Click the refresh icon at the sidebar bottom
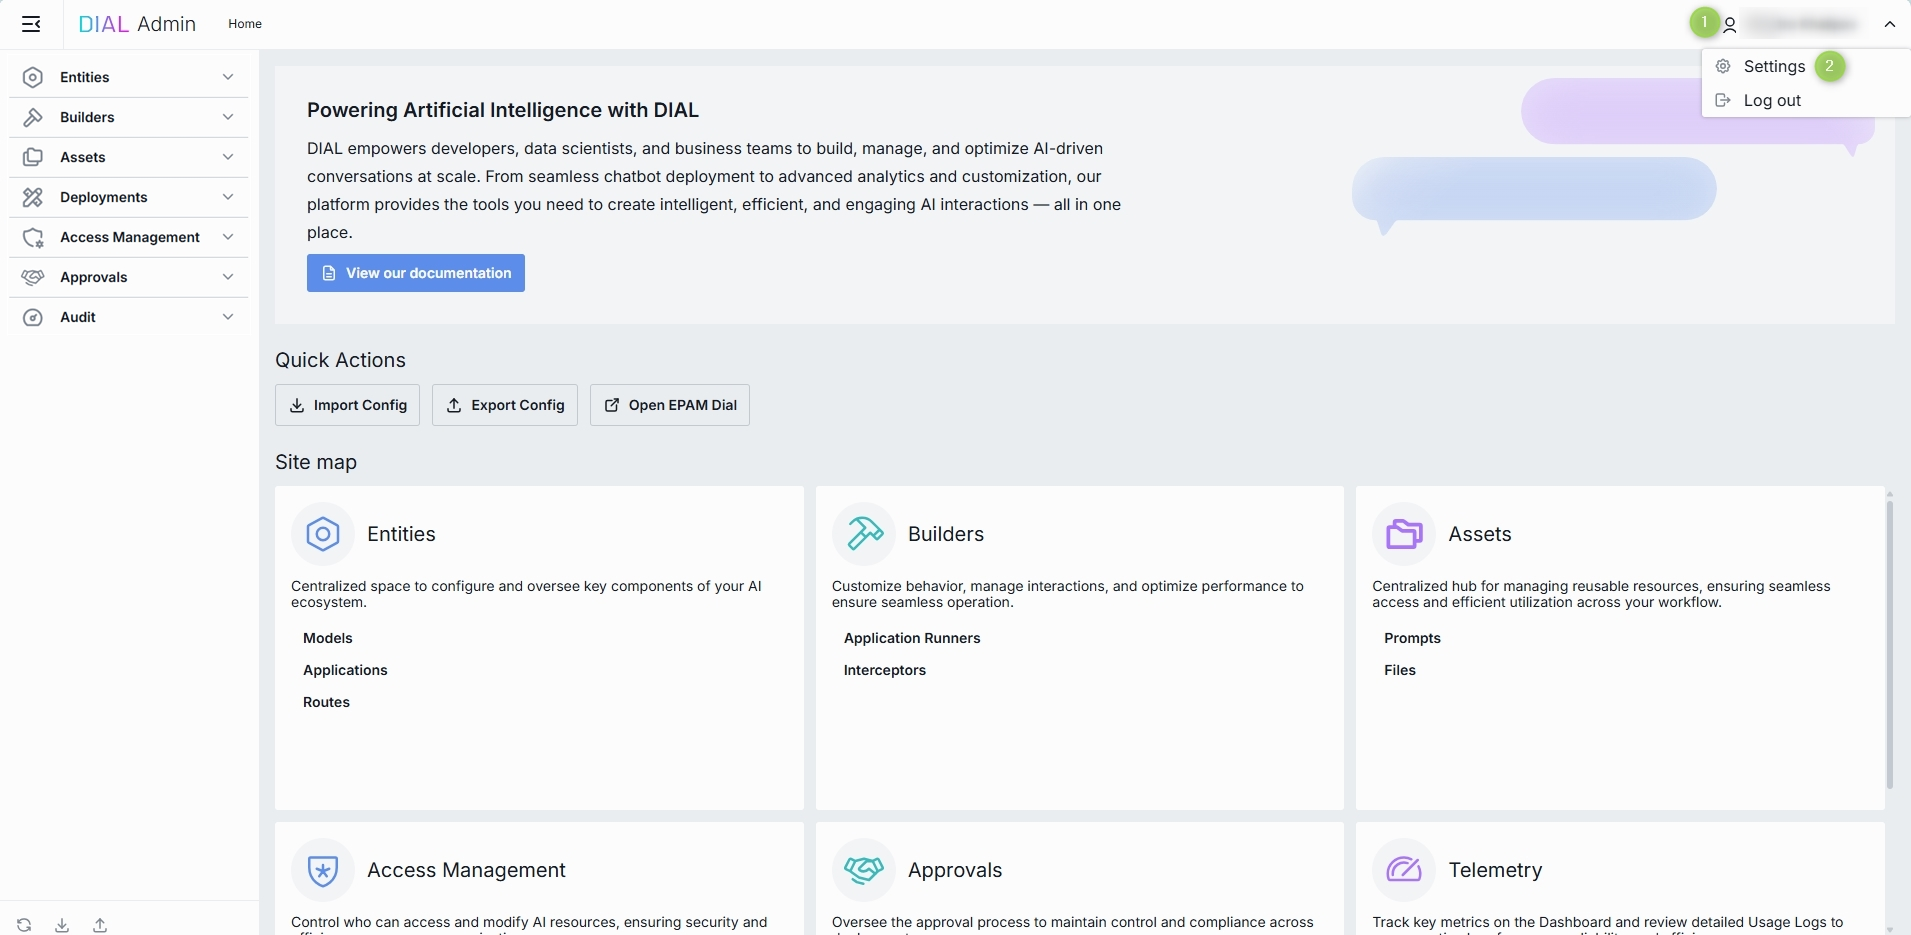Screen dimensions: 1911x935 click(x=24, y=925)
